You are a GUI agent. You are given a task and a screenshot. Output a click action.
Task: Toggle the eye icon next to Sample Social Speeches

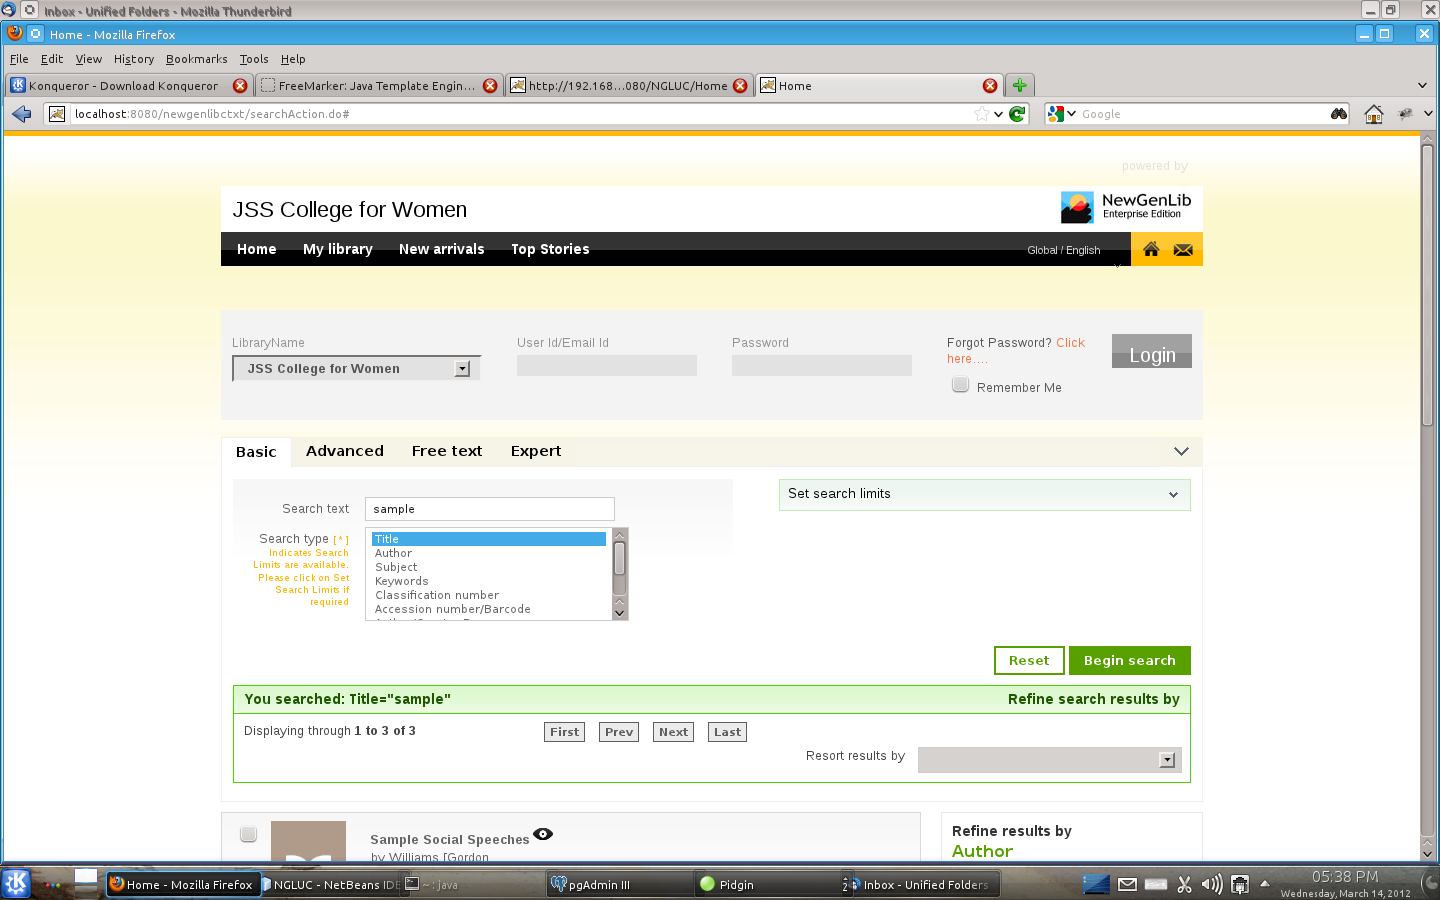point(543,834)
